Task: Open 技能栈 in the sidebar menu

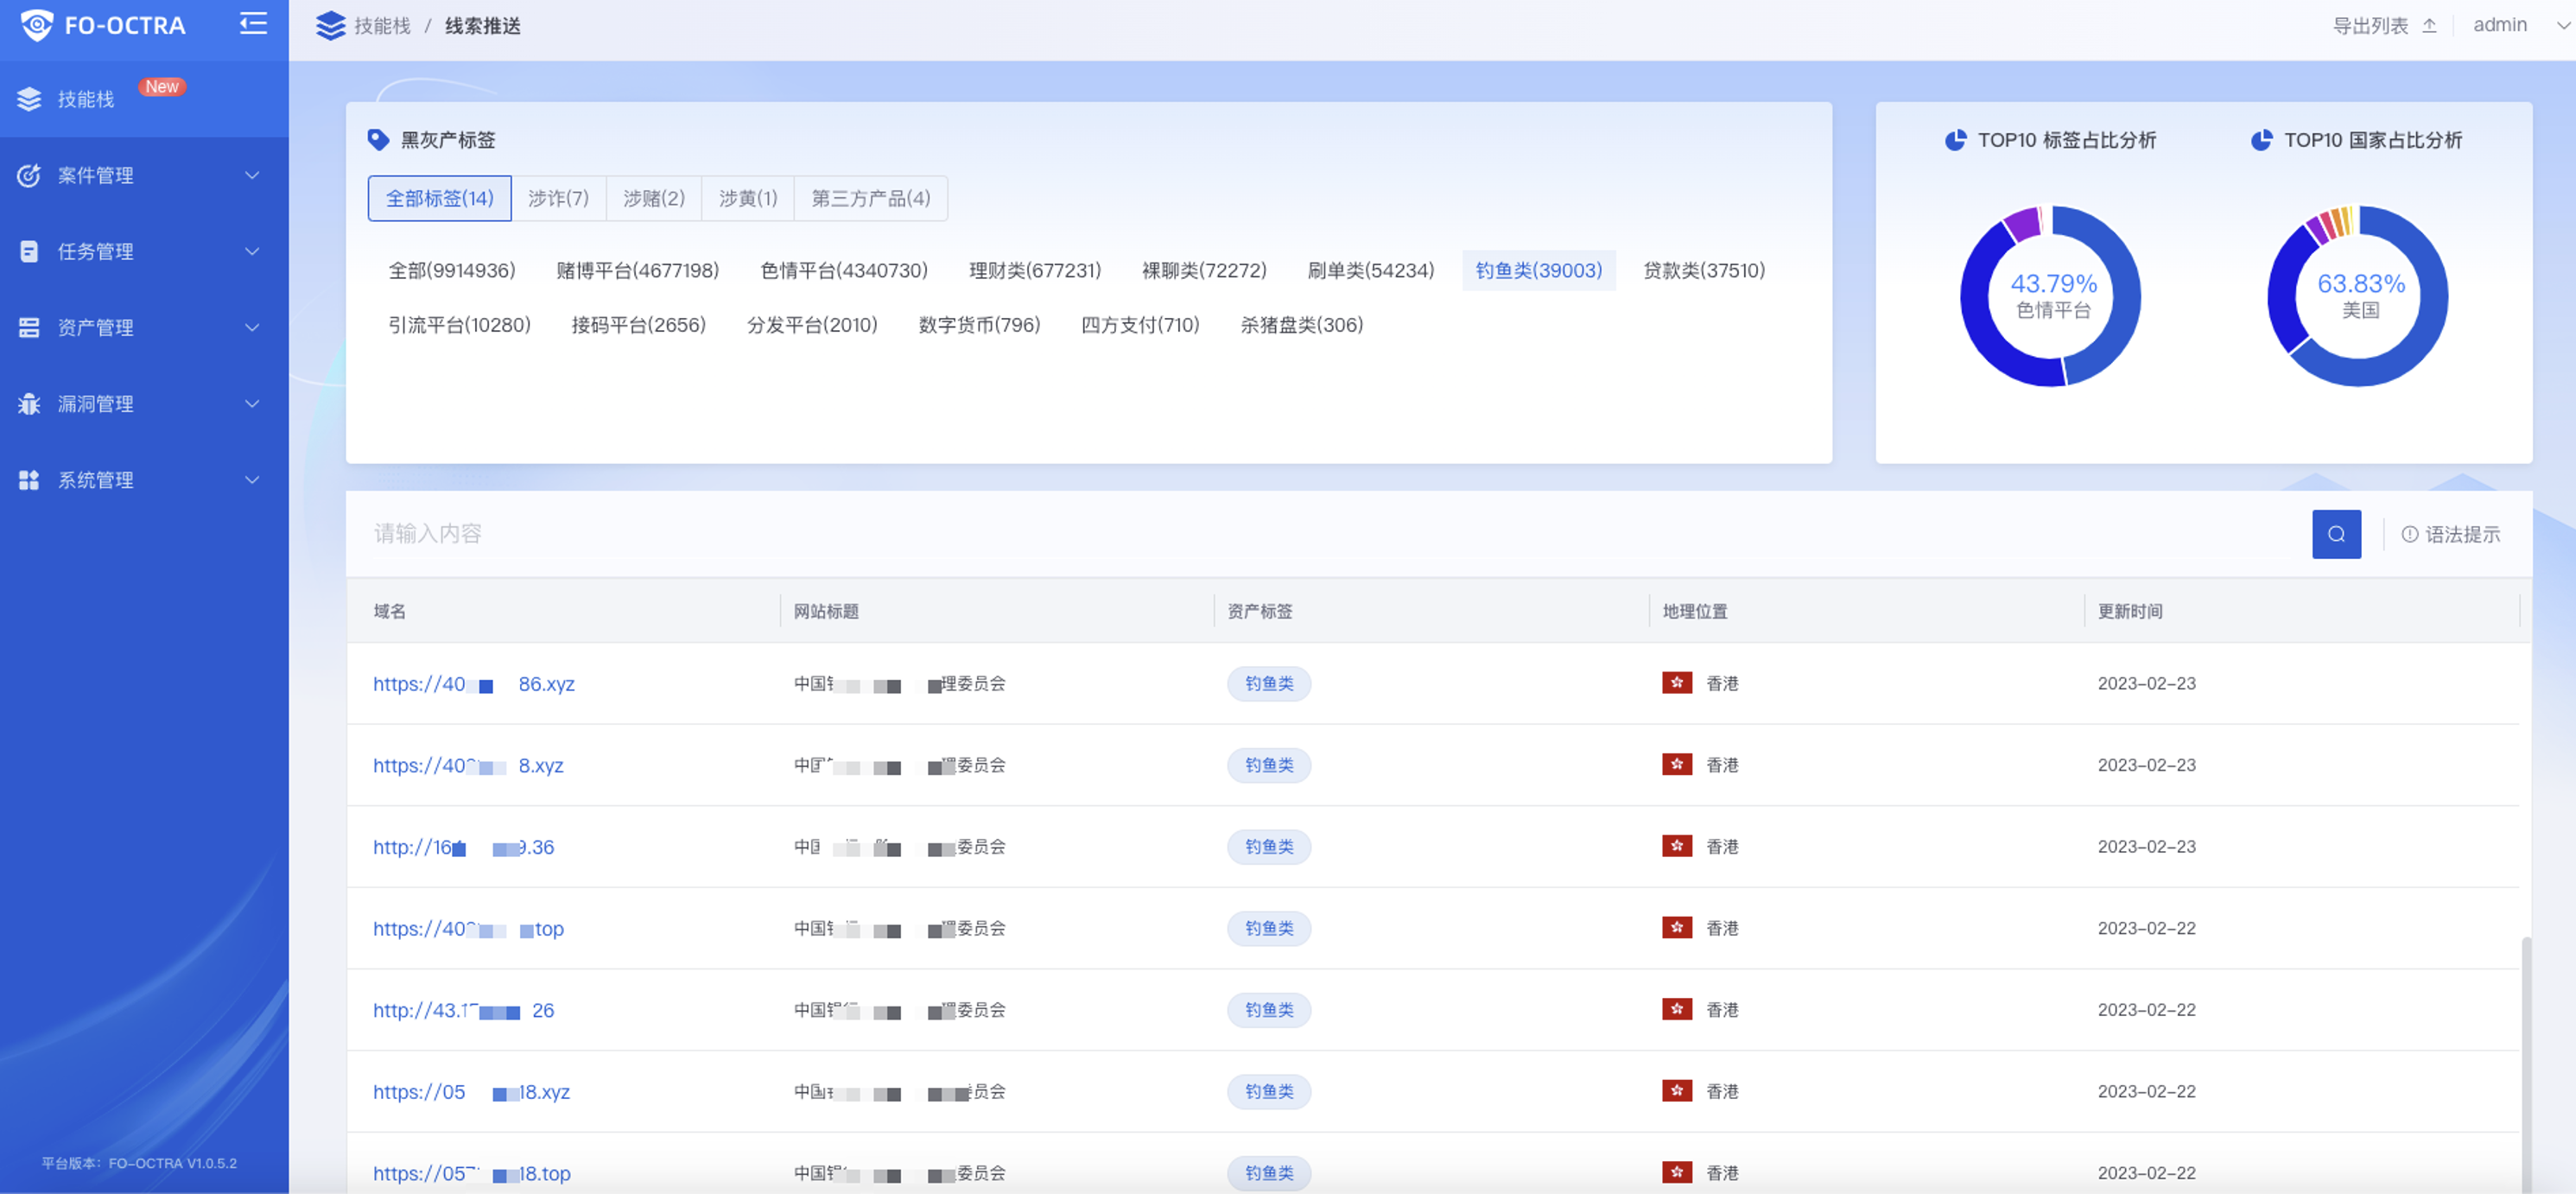Action: (x=144, y=99)
